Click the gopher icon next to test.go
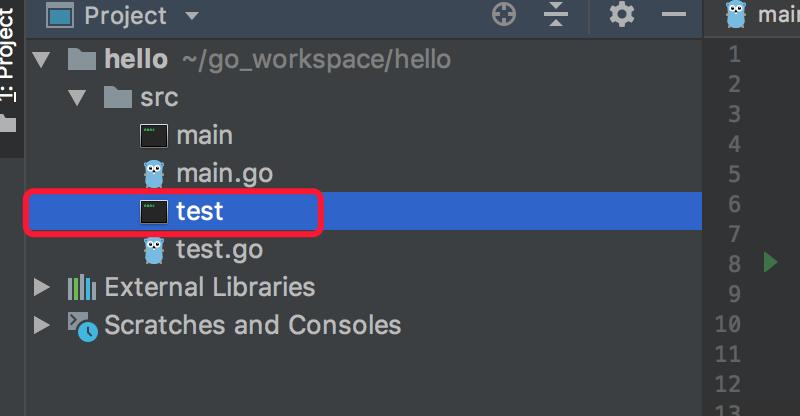The height and width of the screenshot is (416, 800). coord(154,250)
